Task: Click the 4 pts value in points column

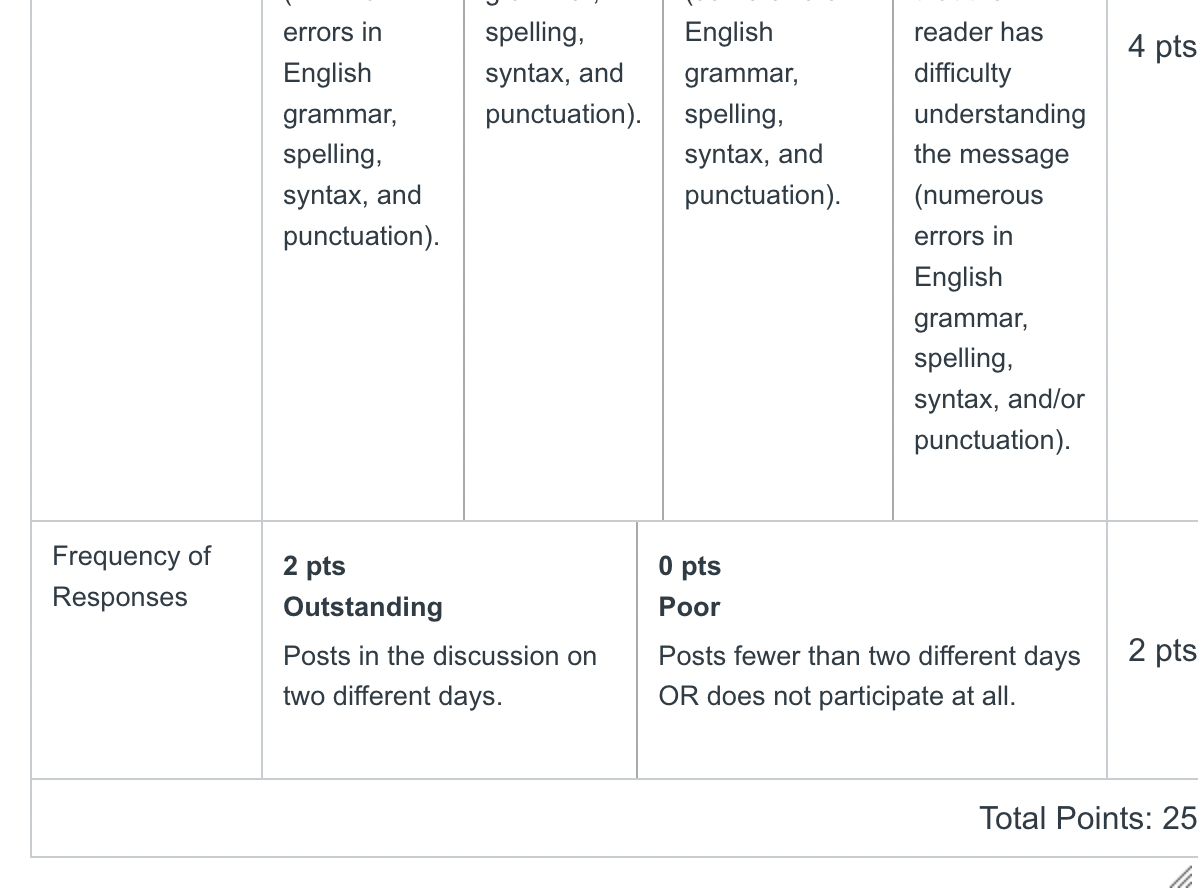Action: point(1162,47)
